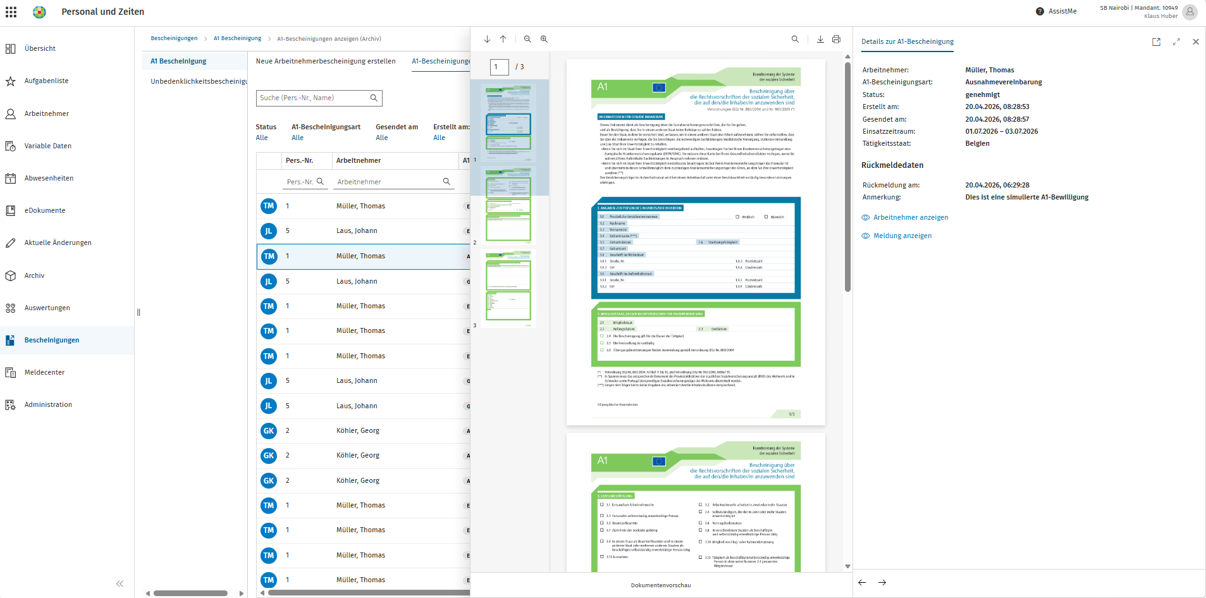The width and height of the screenshot is (1206, 598).
Task: Click the Aktuelle Änderungen pencil icon
Action: [10, 243]
